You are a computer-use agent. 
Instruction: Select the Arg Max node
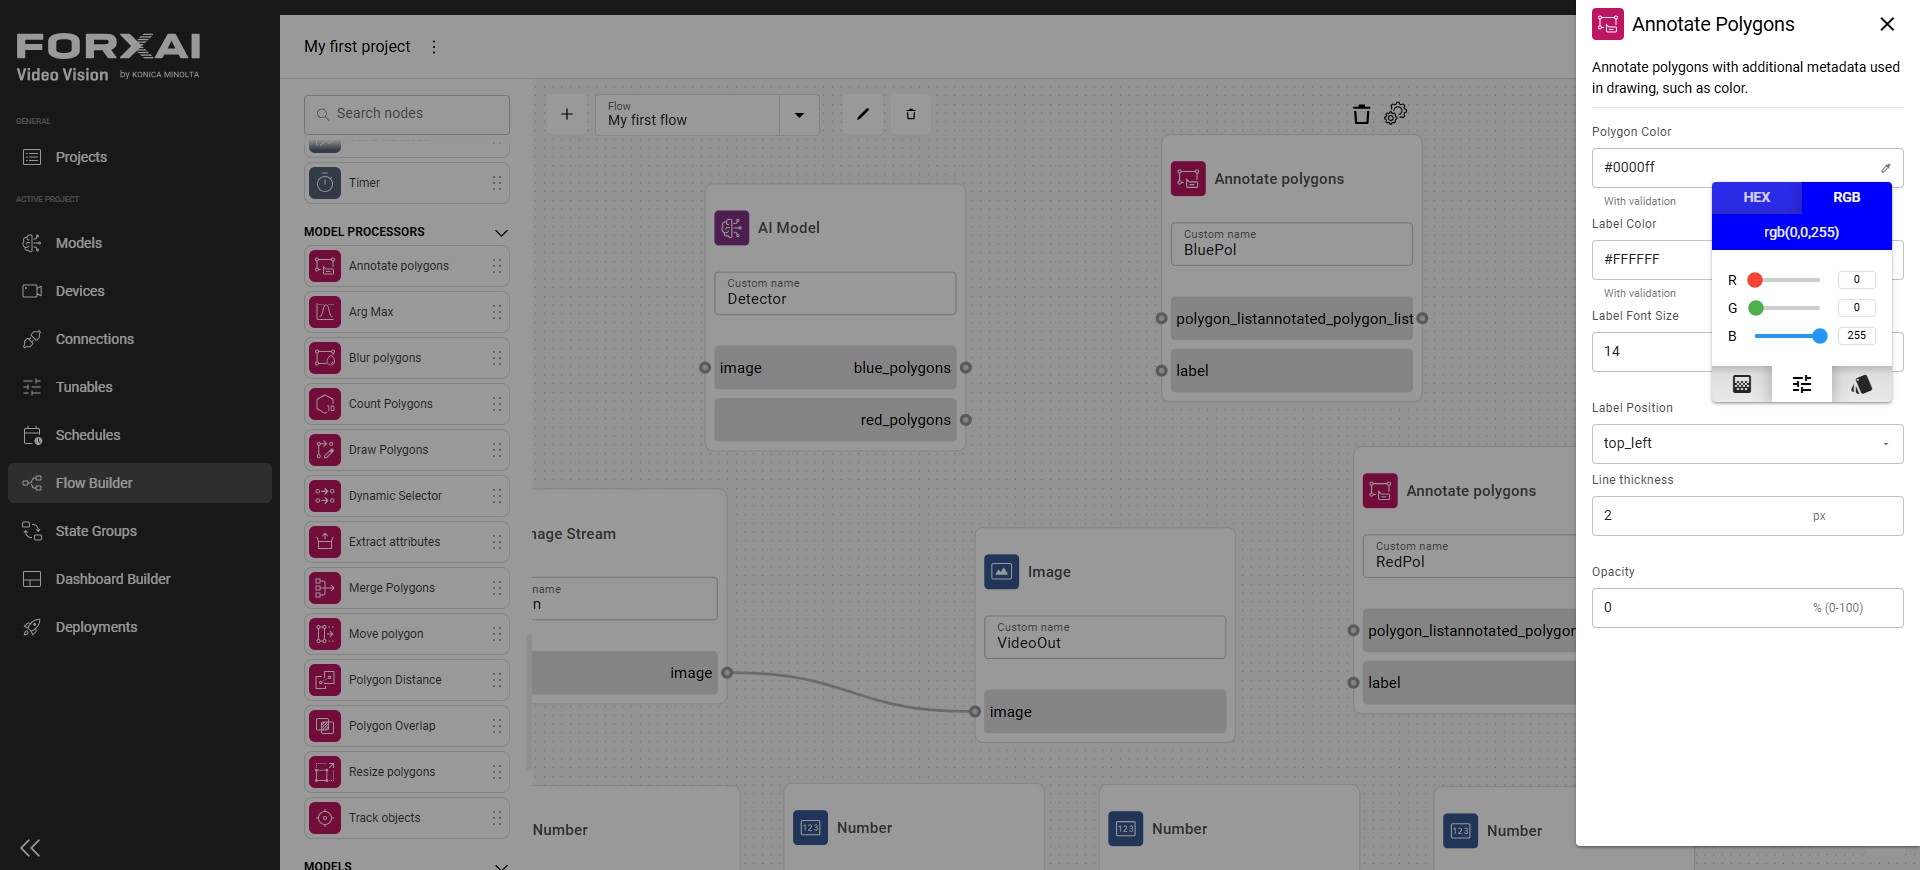click(x=407, y=312)
